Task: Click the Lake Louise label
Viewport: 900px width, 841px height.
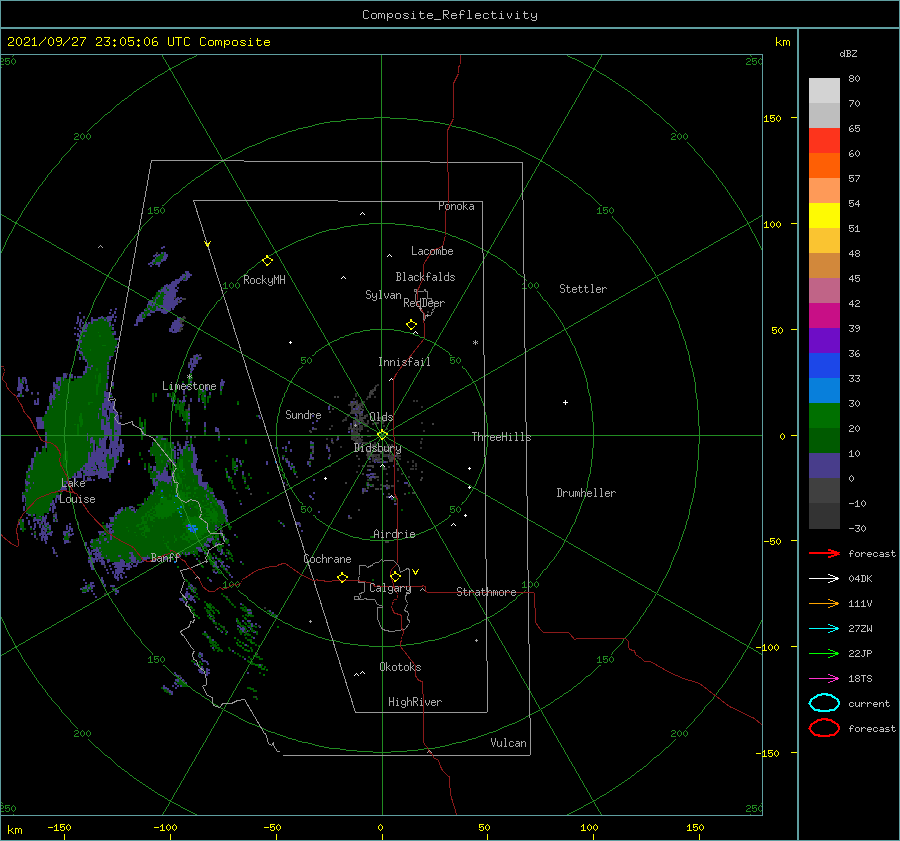Action: point(77,491)
